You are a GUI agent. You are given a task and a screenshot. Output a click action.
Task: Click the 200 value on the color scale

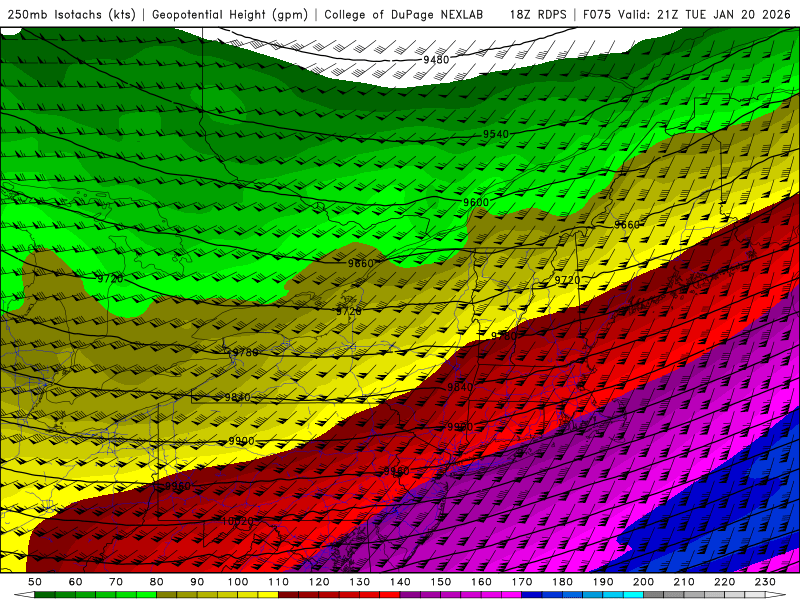[x=643, y=582]
